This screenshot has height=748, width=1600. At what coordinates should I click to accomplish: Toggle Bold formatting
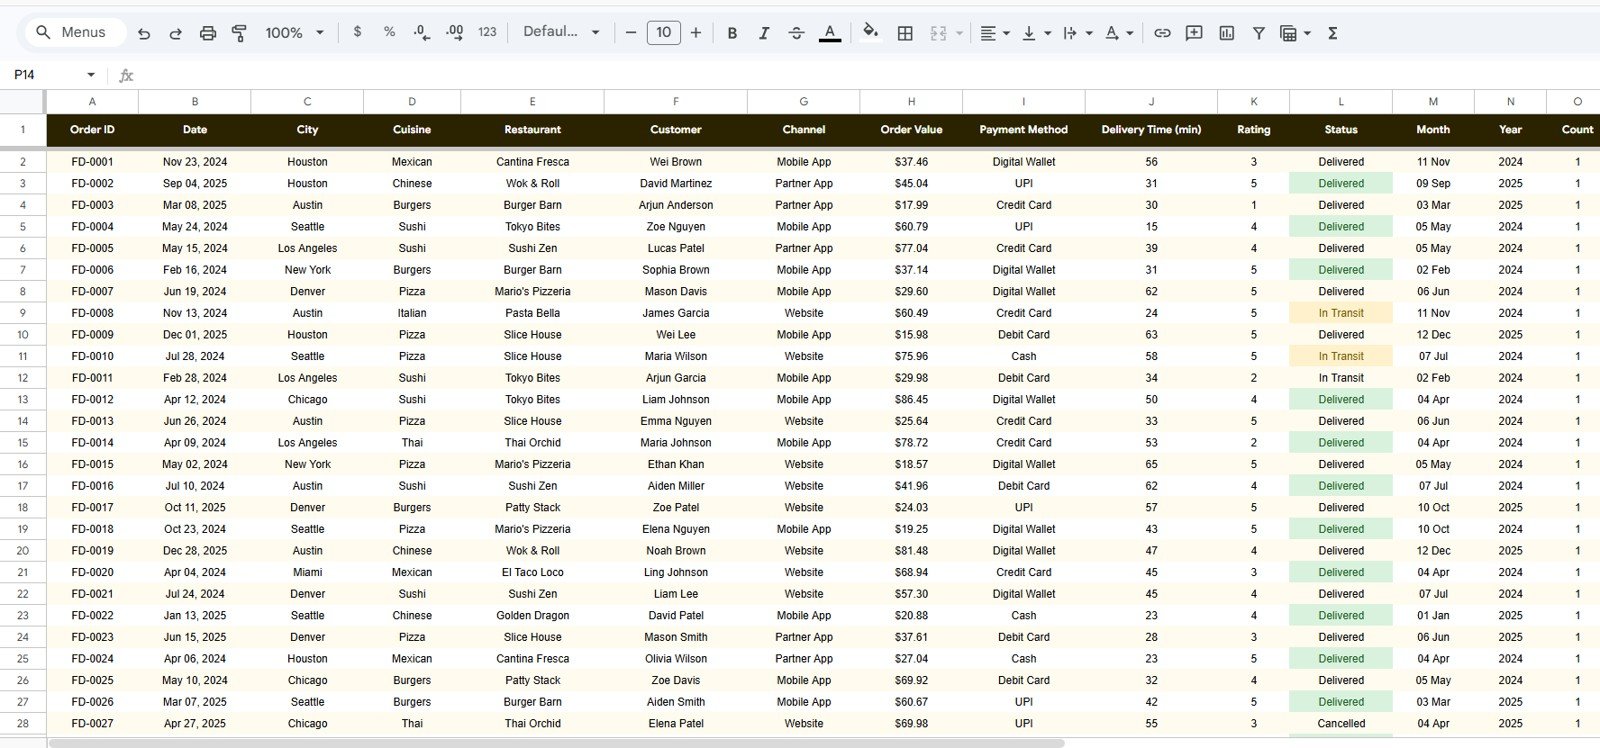732,33
